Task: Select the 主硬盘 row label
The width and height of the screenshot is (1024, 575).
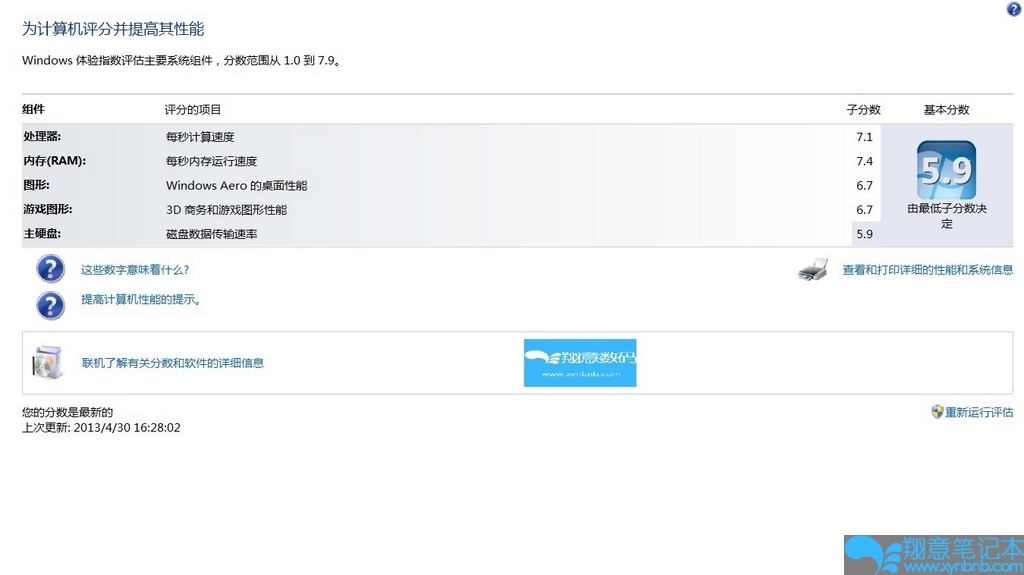Action: (42, 233)
